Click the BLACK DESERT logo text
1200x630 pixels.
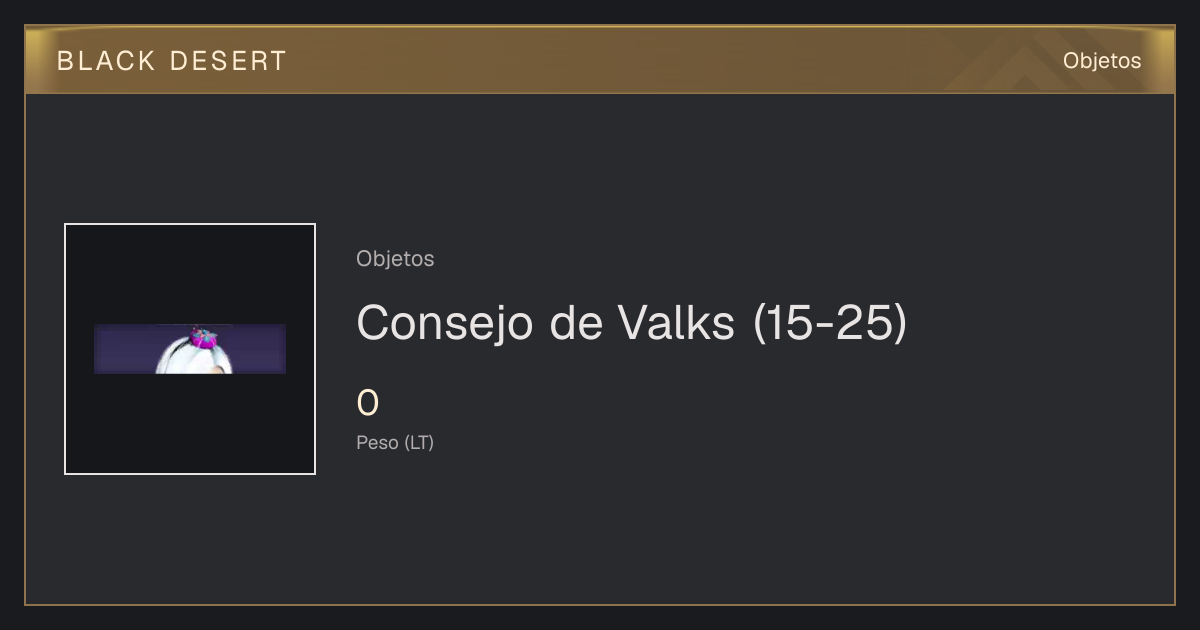pyautogui.click(x=172, y=61)
